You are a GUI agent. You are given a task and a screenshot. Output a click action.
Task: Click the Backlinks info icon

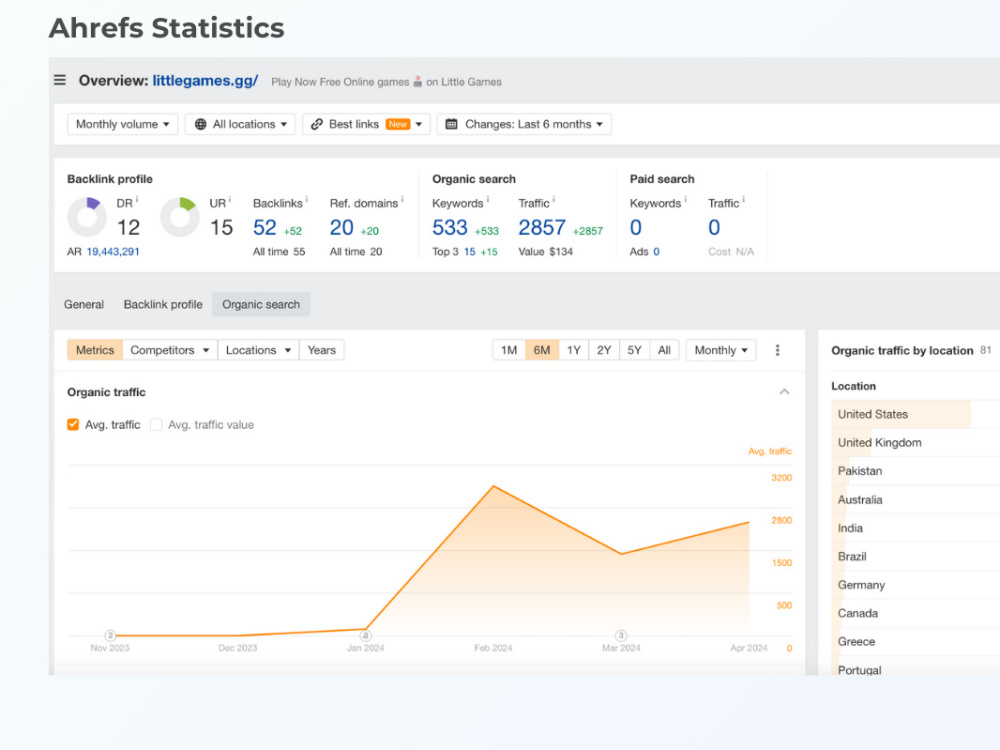click(x=307, y=200)
